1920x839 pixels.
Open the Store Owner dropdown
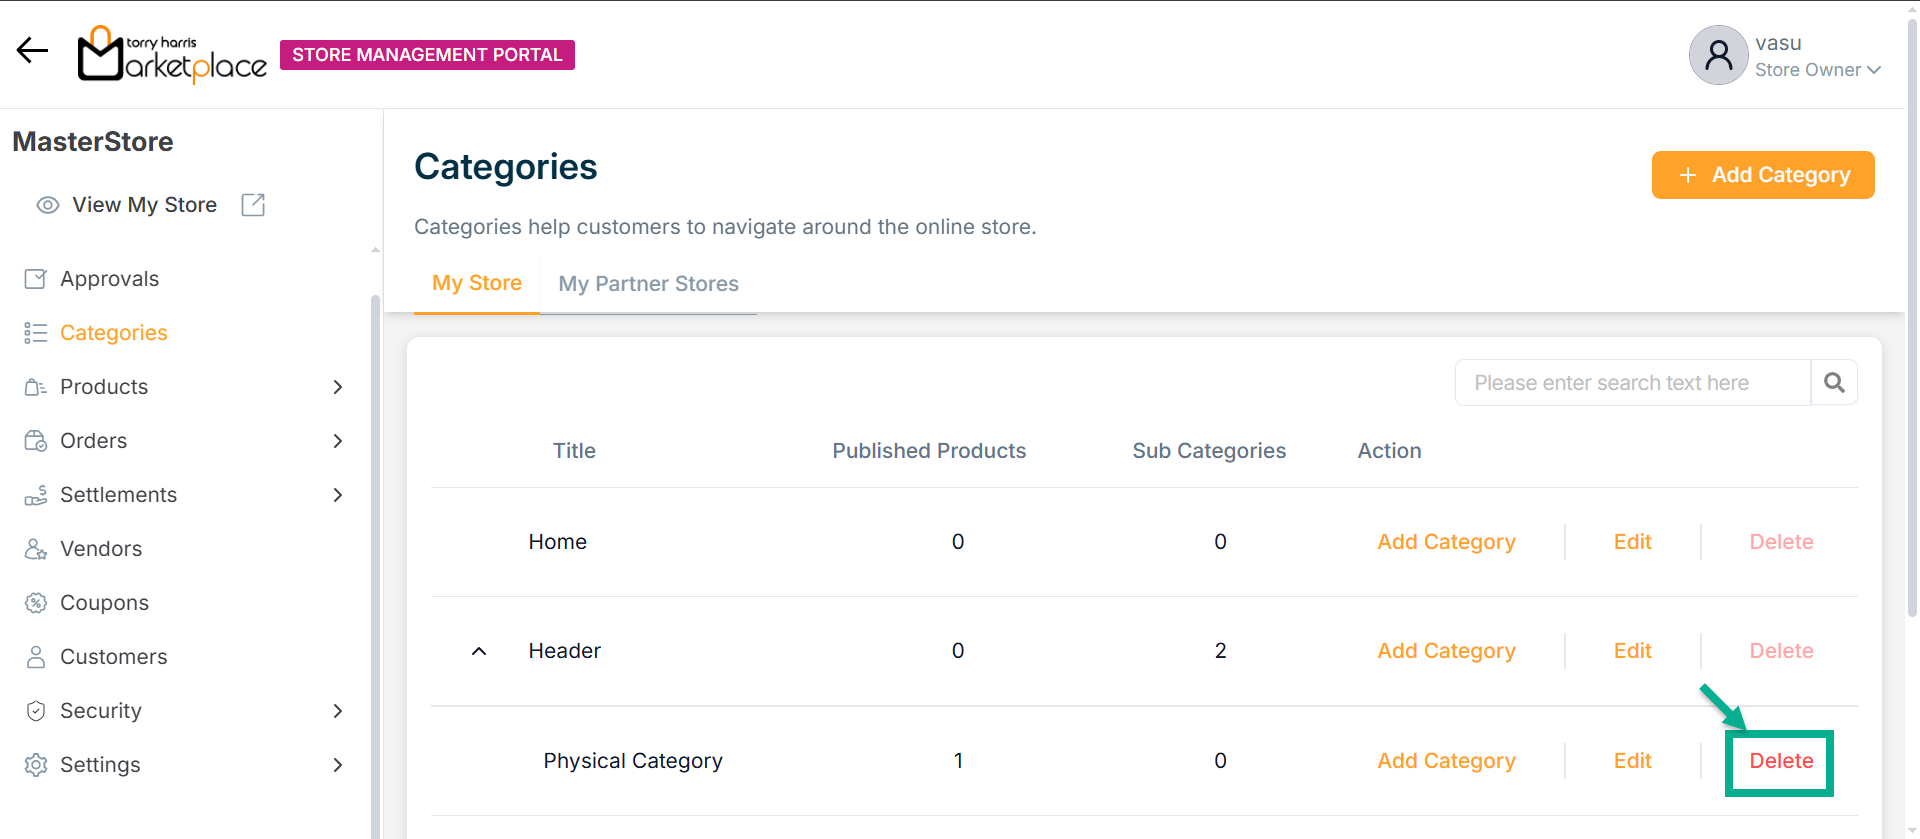[1818, 70]
